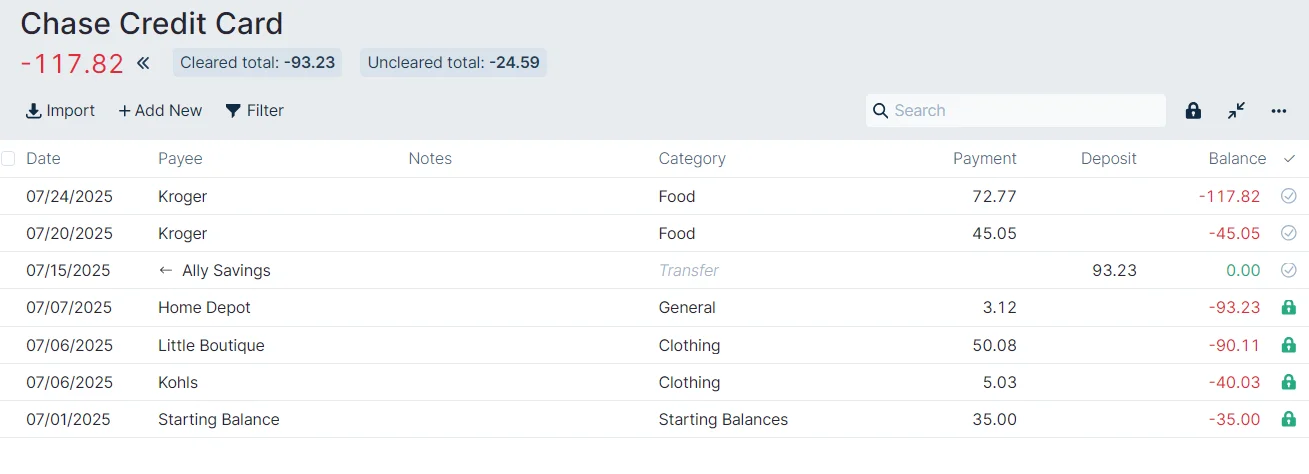Sort by the Payee column header

180,158
